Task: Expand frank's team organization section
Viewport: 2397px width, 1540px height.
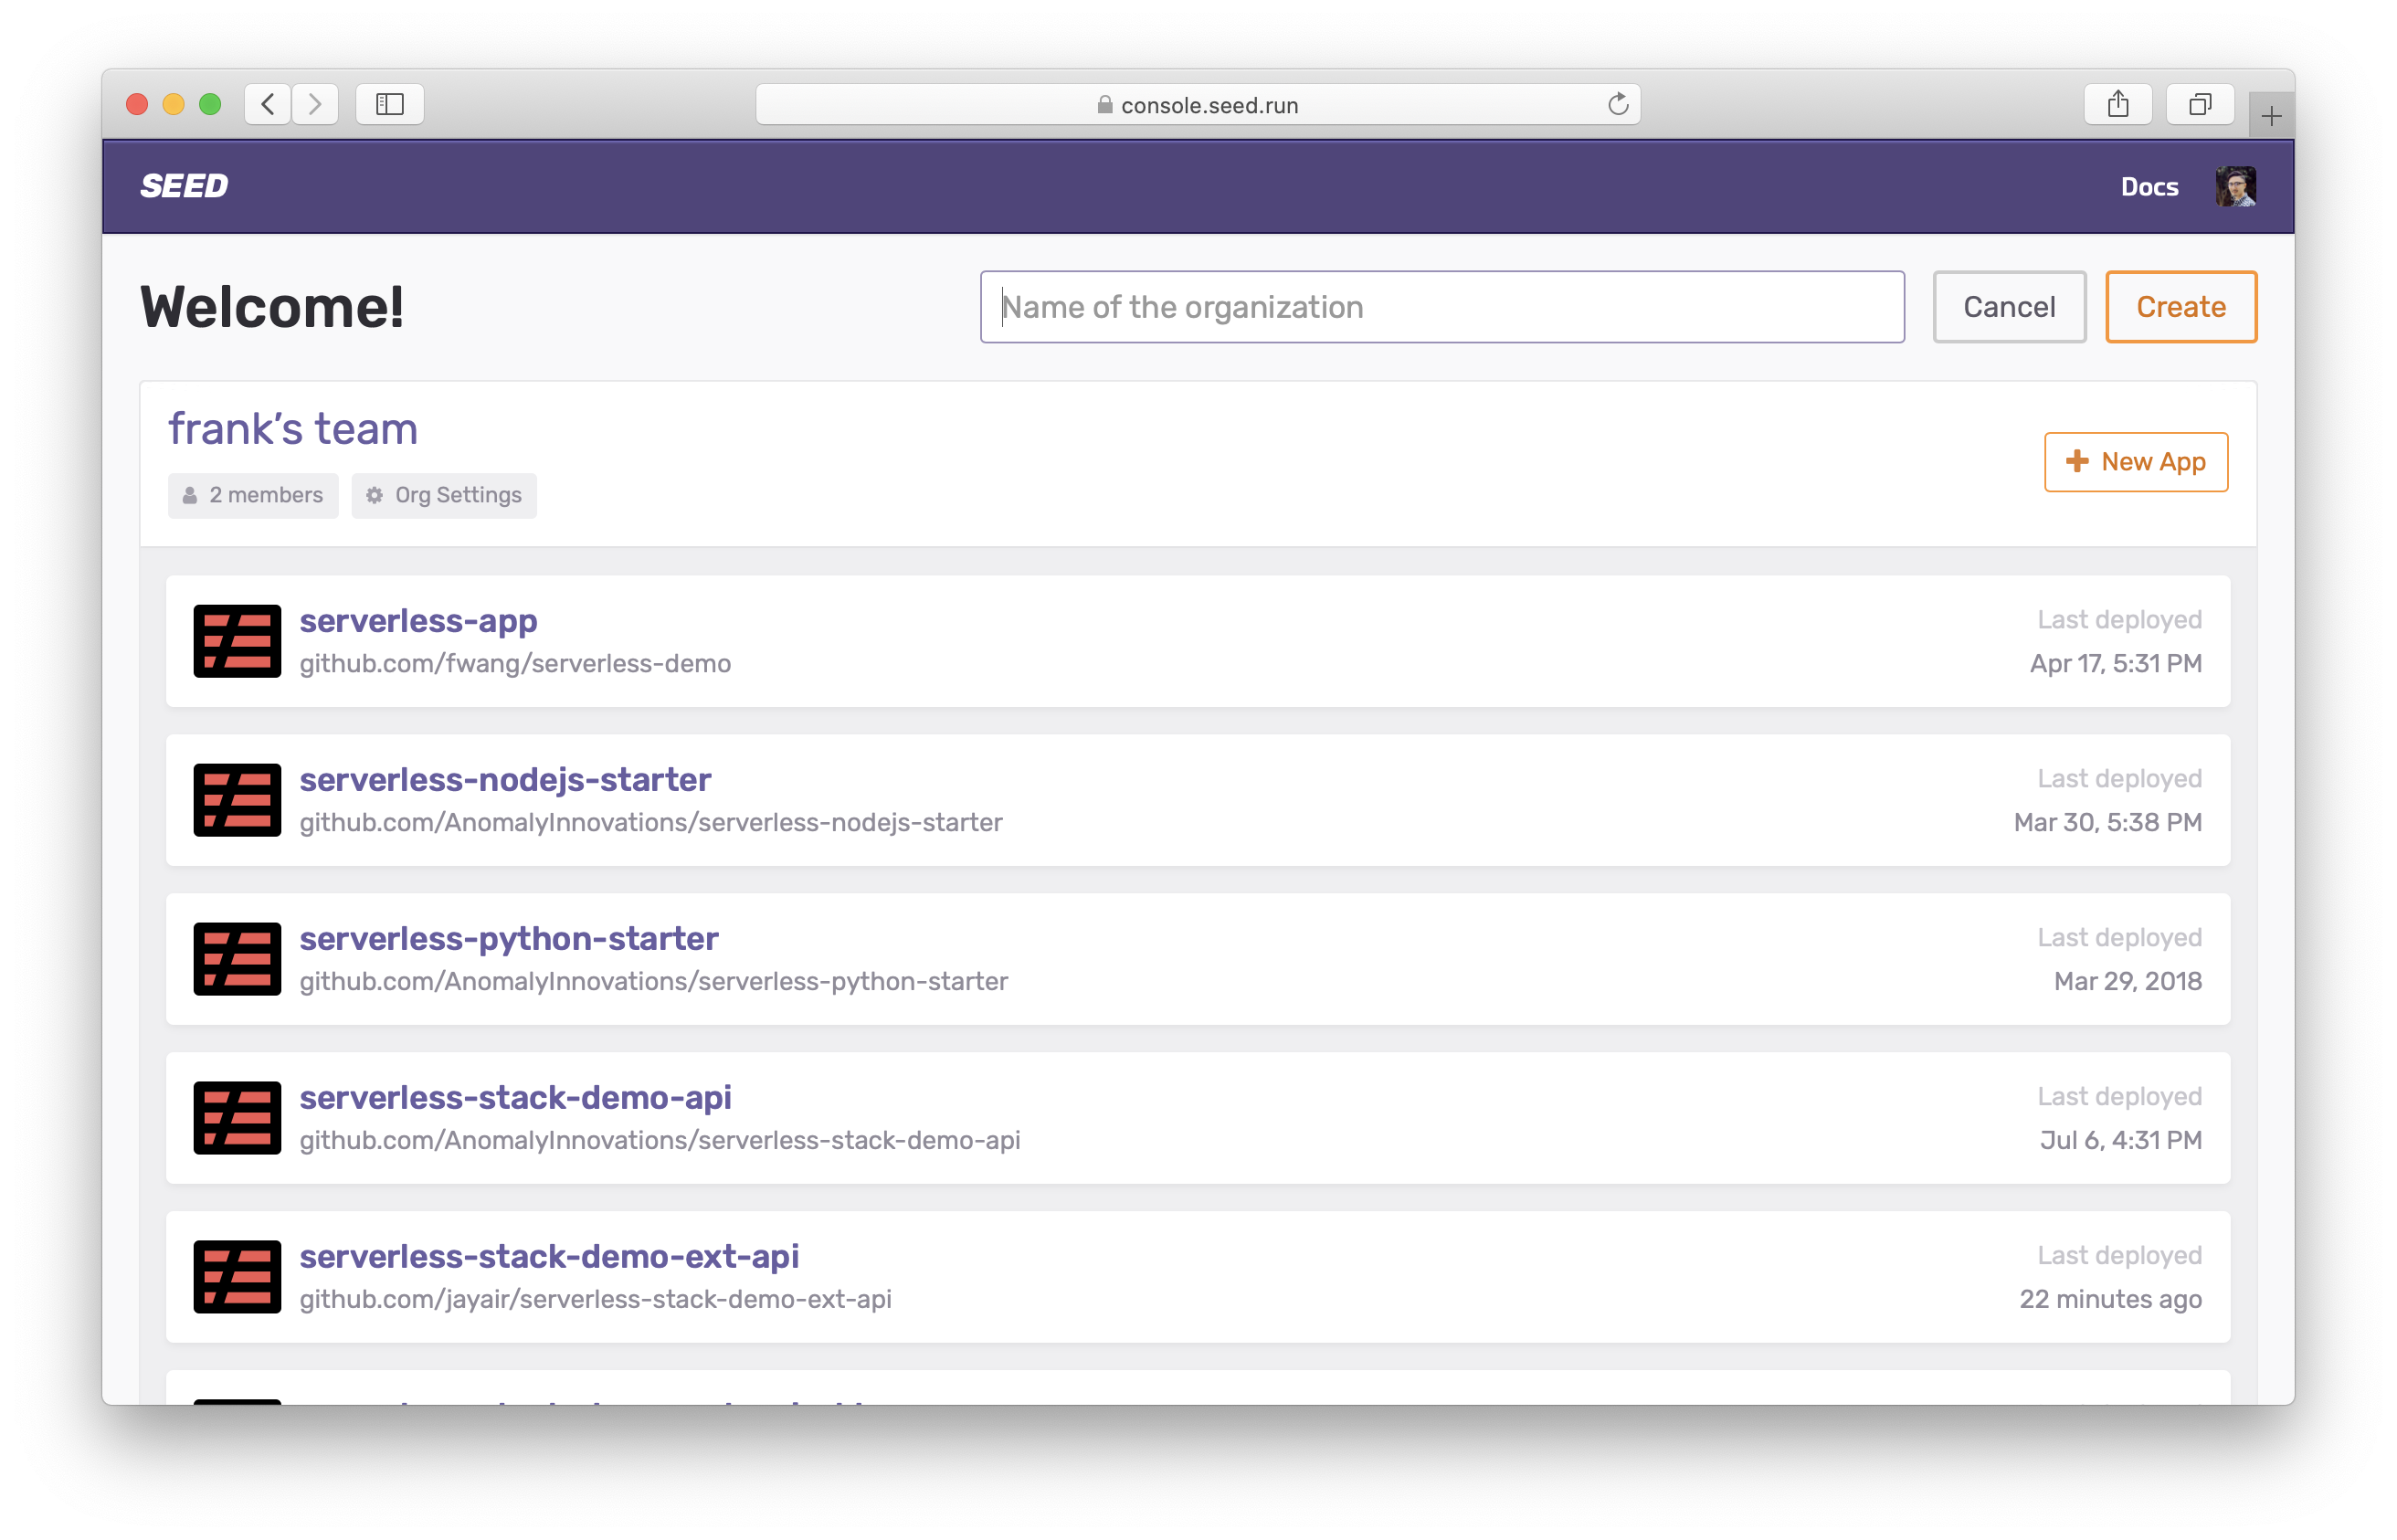Action: click(x=291, y=427)
